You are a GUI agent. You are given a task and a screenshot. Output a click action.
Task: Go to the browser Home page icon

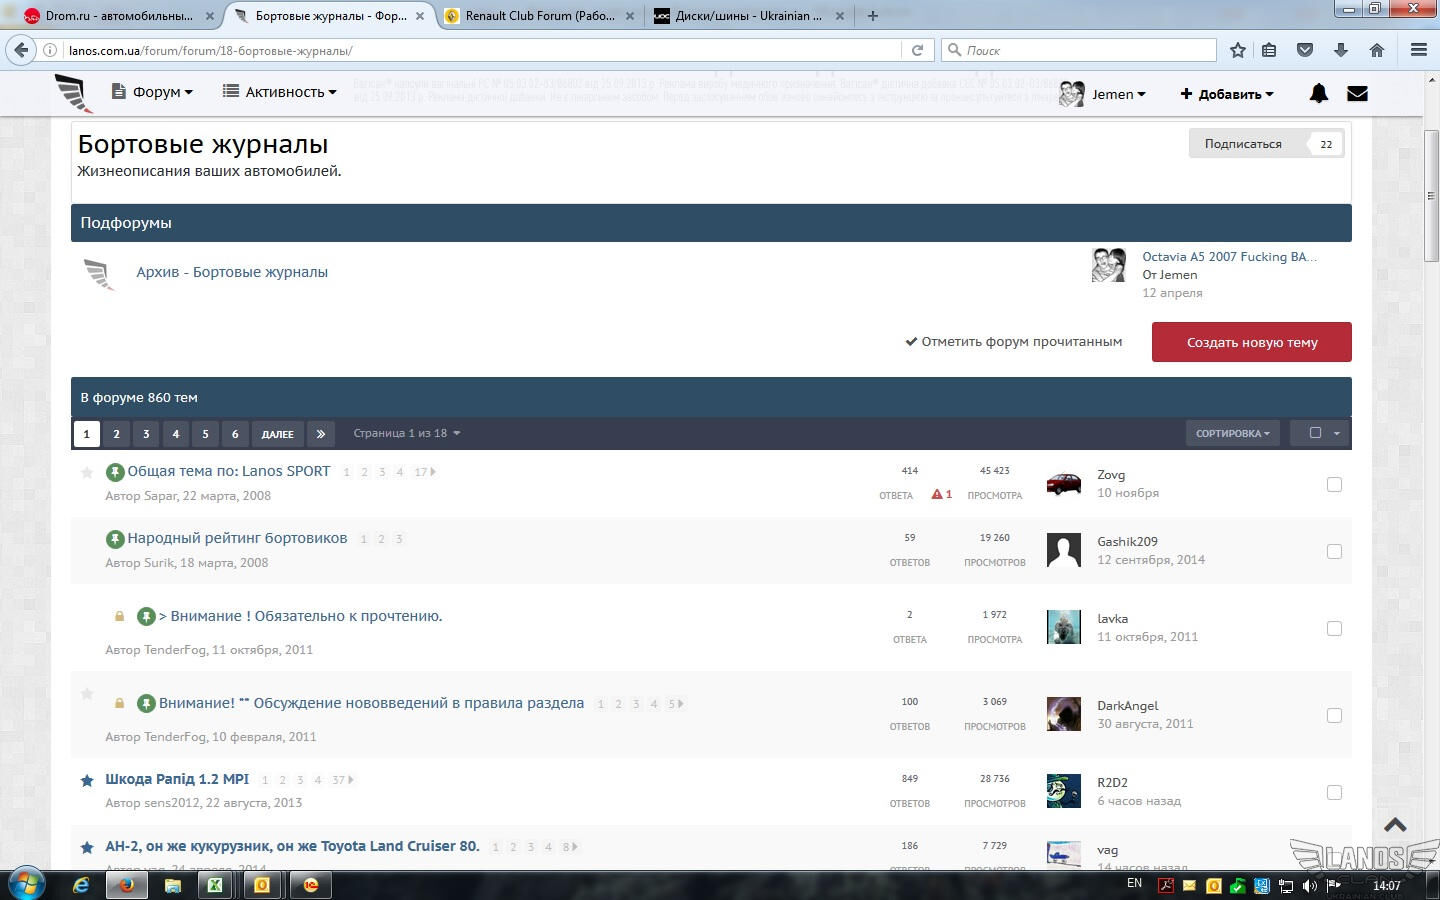coord(1377,50)
